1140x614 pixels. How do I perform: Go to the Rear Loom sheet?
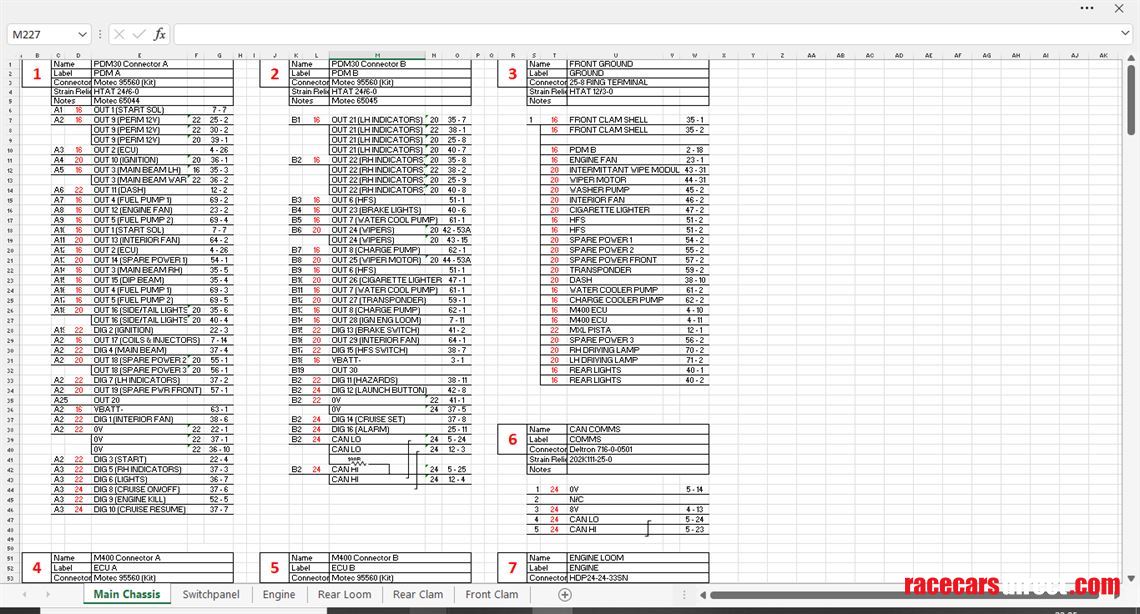[x=344, y=595]
